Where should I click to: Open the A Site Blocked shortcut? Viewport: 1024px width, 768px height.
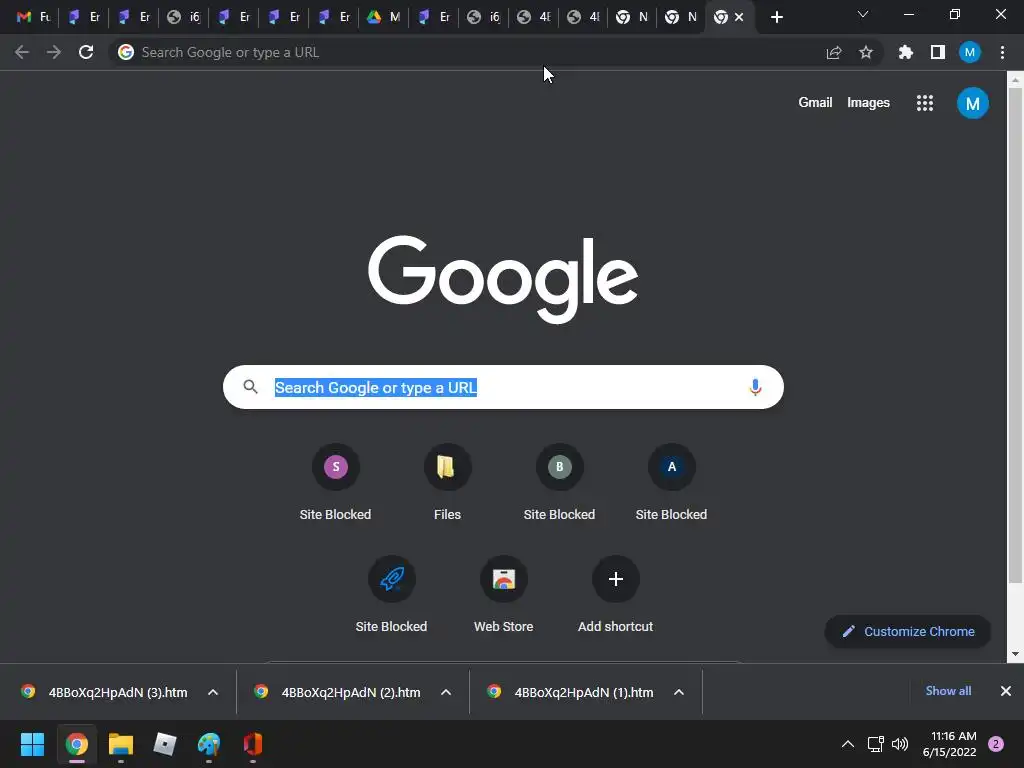point(671,483)
